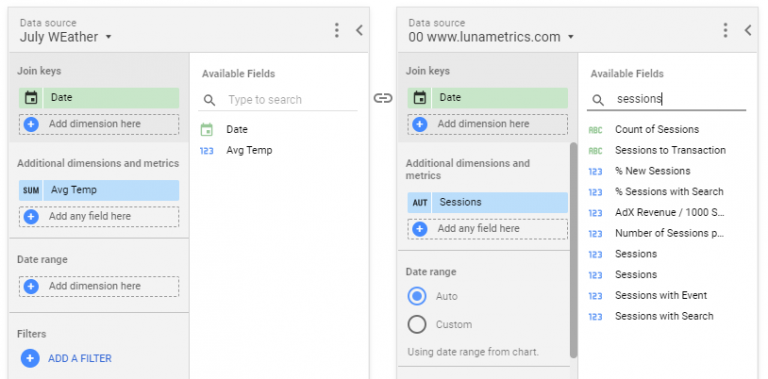Choose Sessions with Event from the available fields

(661, 295)
